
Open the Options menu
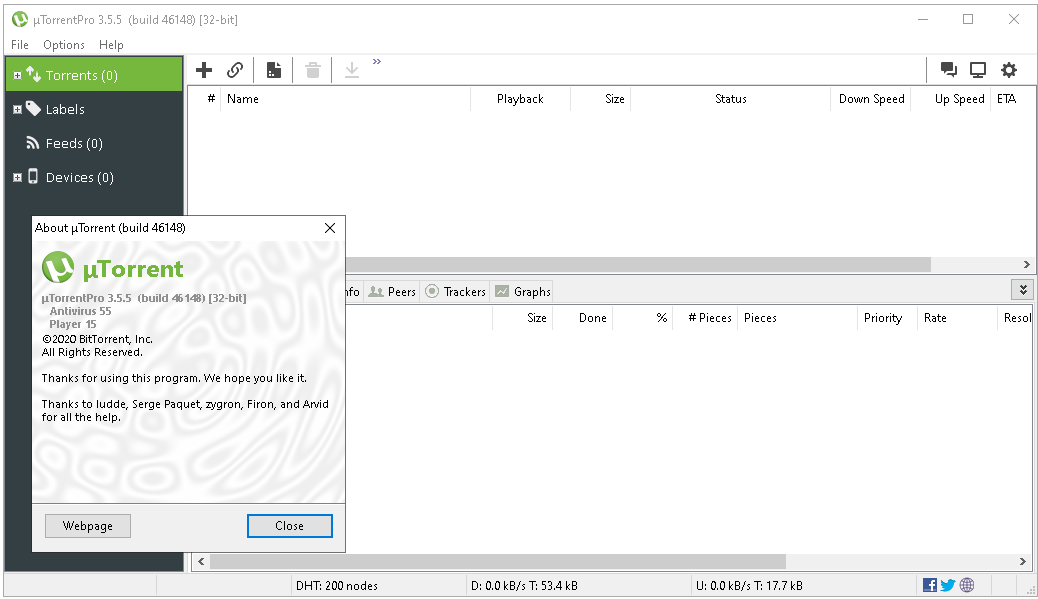[64, 44]
